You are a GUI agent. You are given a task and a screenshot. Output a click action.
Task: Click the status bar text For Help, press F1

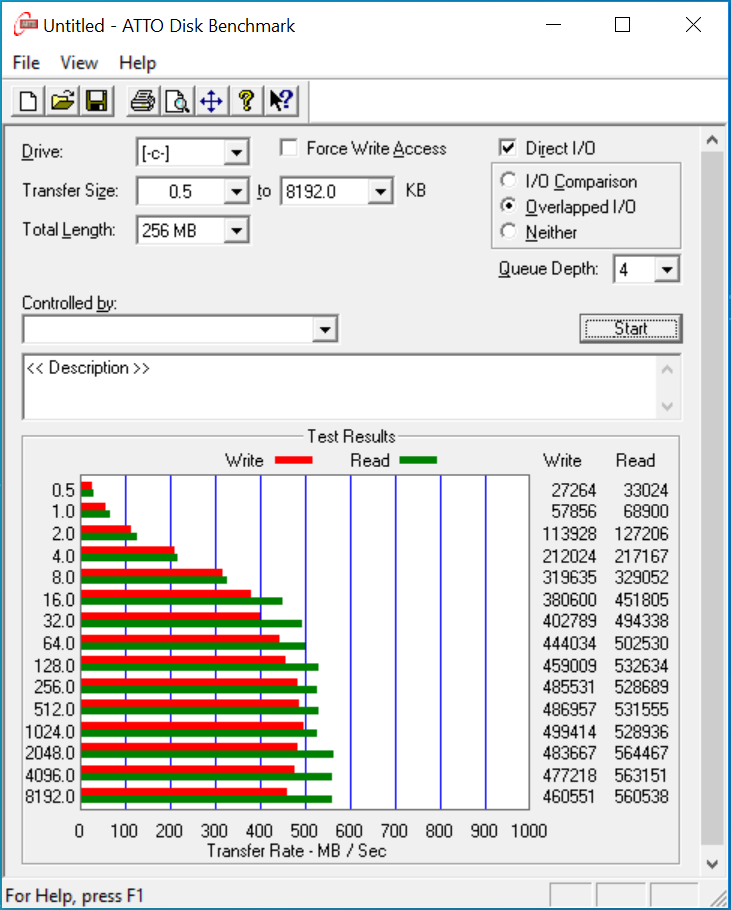point(74,895)
